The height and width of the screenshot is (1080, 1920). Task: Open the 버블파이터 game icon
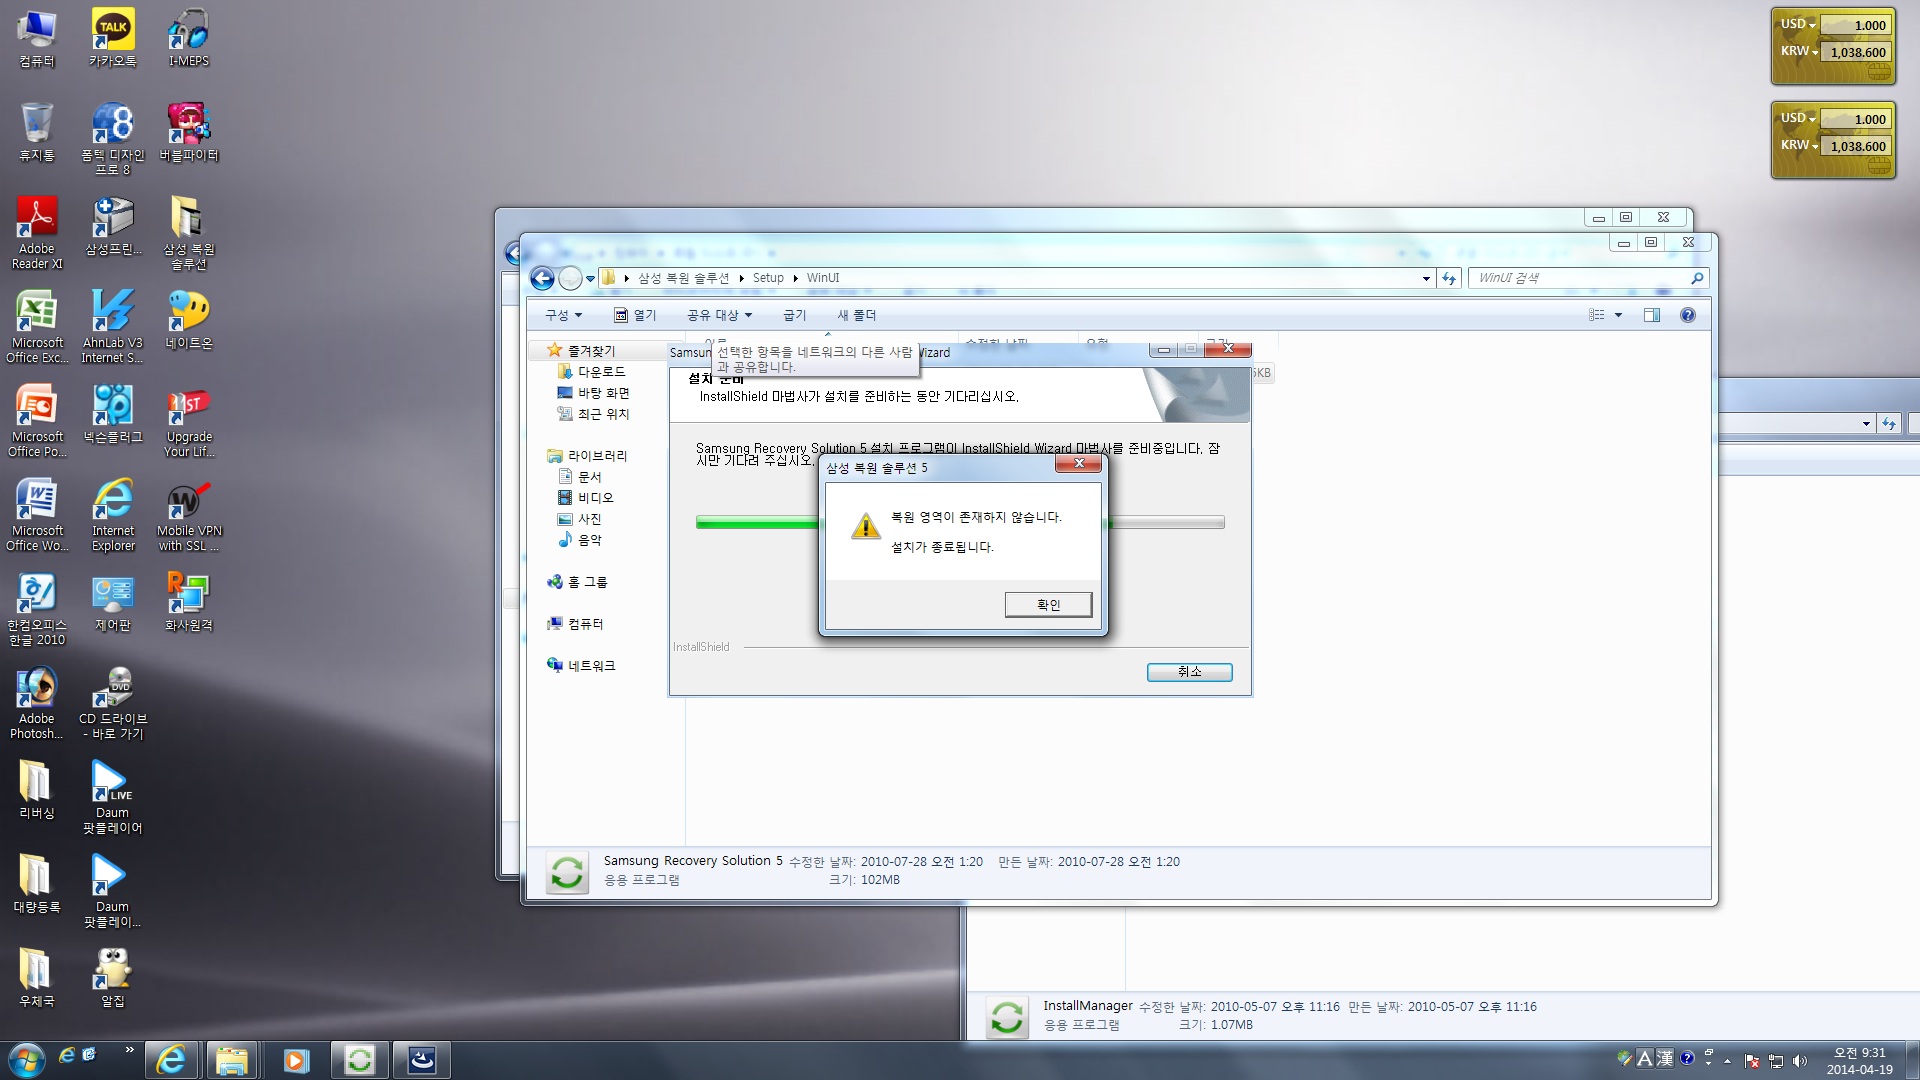tap(188, 132)
